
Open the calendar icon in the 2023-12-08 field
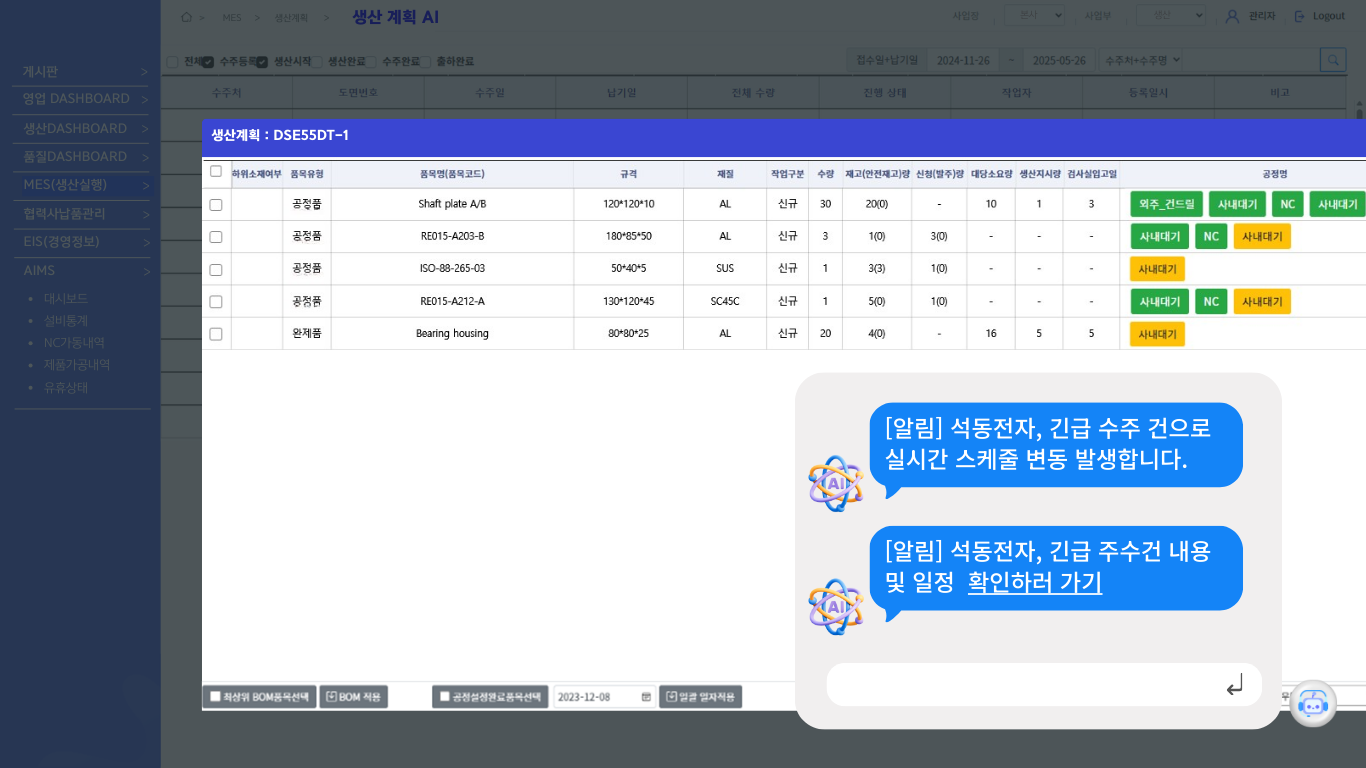(x=646, y=696)
